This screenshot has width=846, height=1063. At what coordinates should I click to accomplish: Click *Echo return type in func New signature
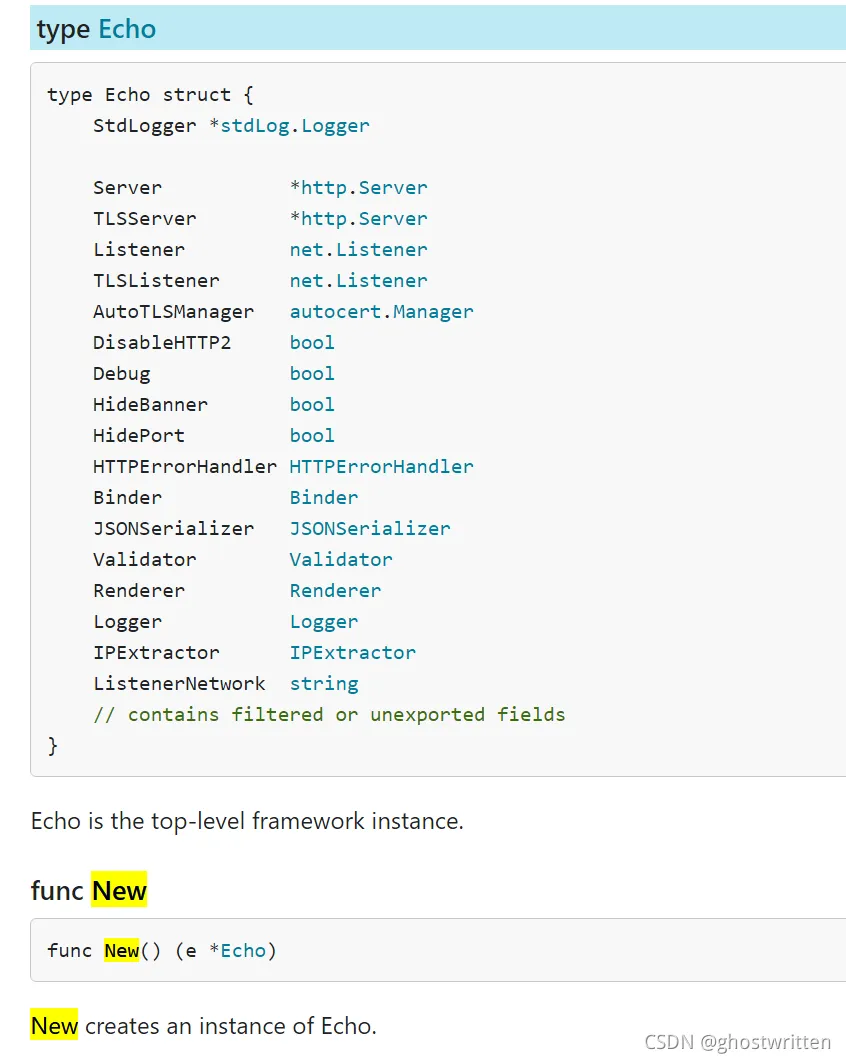(x=243, y=950)
